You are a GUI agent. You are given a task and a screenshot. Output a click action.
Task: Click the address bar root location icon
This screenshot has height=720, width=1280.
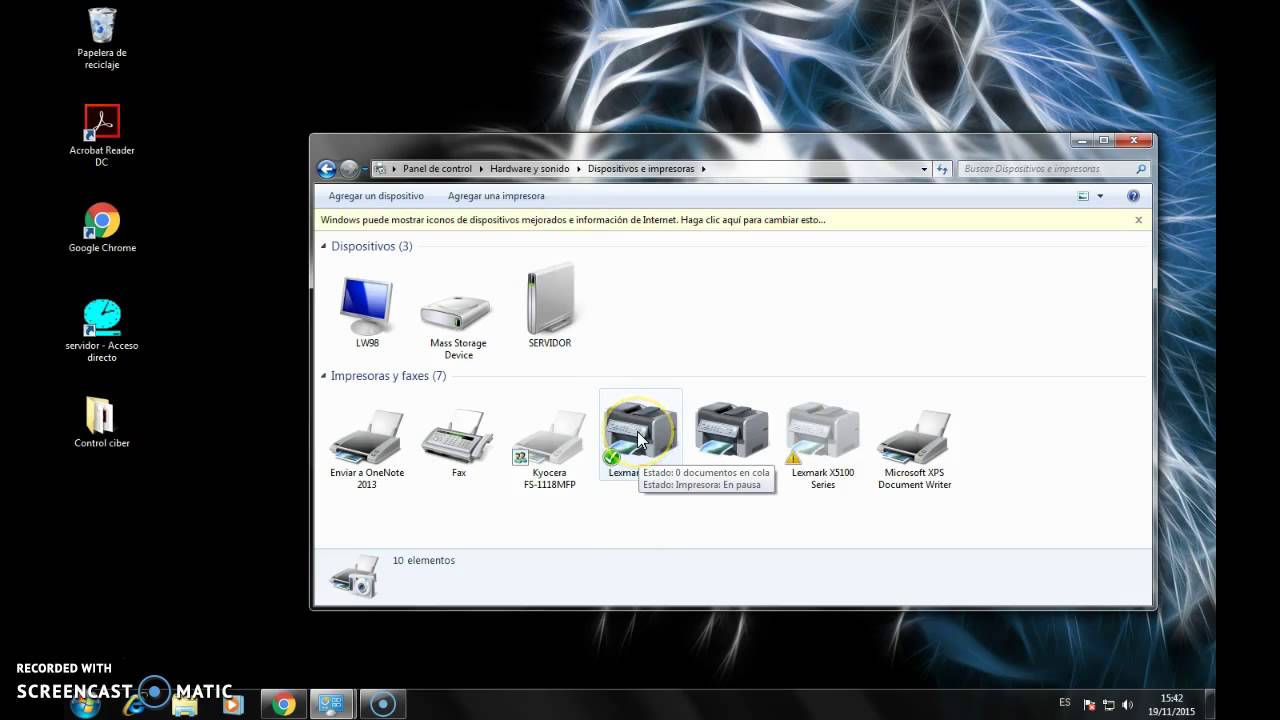(380, 169)
